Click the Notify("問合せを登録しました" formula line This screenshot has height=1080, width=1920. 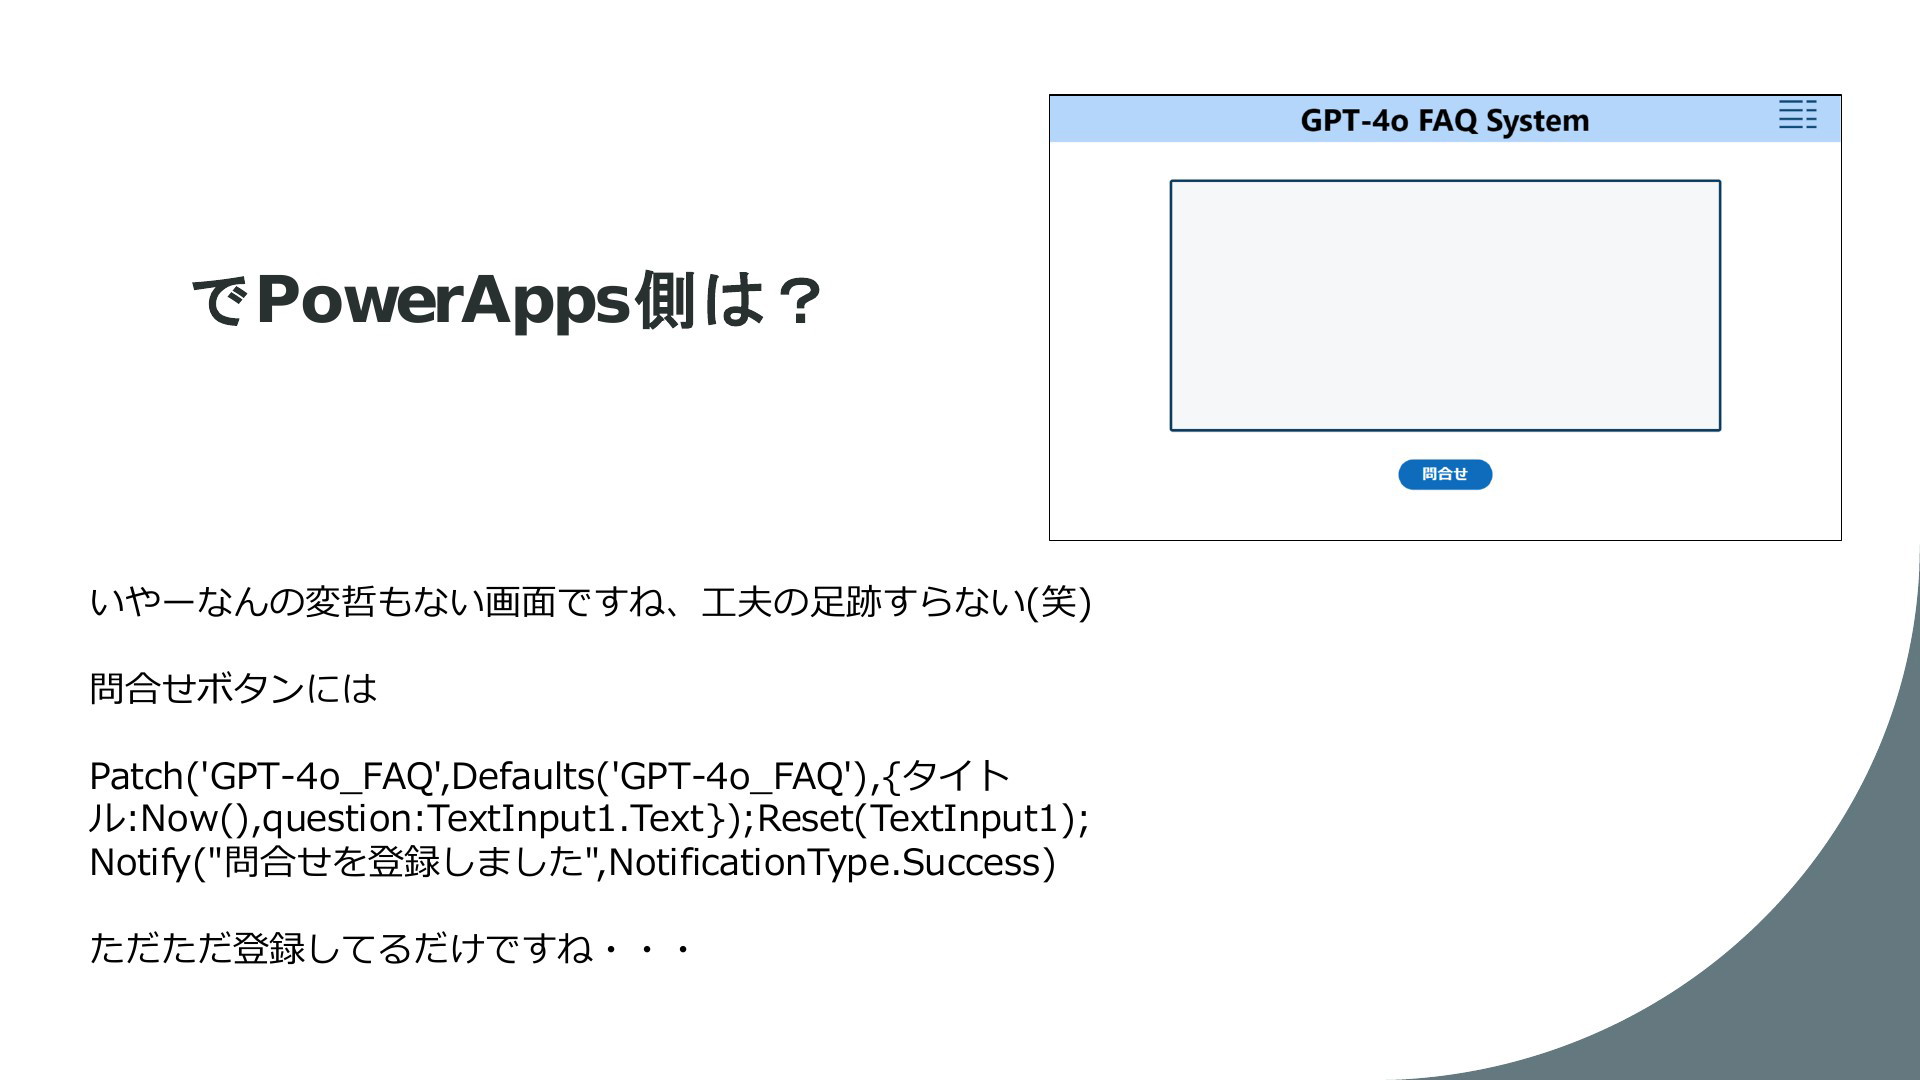(572, 862)
